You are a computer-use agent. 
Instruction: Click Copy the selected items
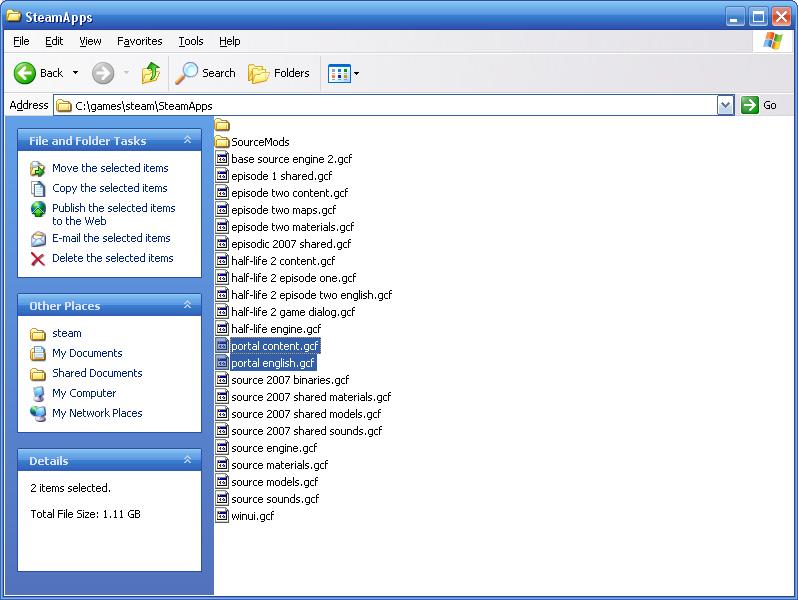point(109,188)
